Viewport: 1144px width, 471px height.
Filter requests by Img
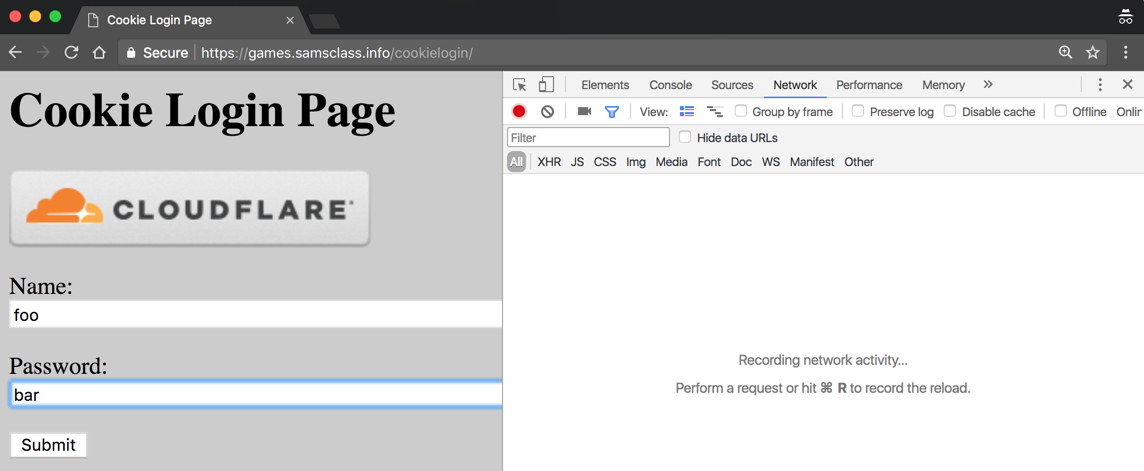[x=635, y=162]
